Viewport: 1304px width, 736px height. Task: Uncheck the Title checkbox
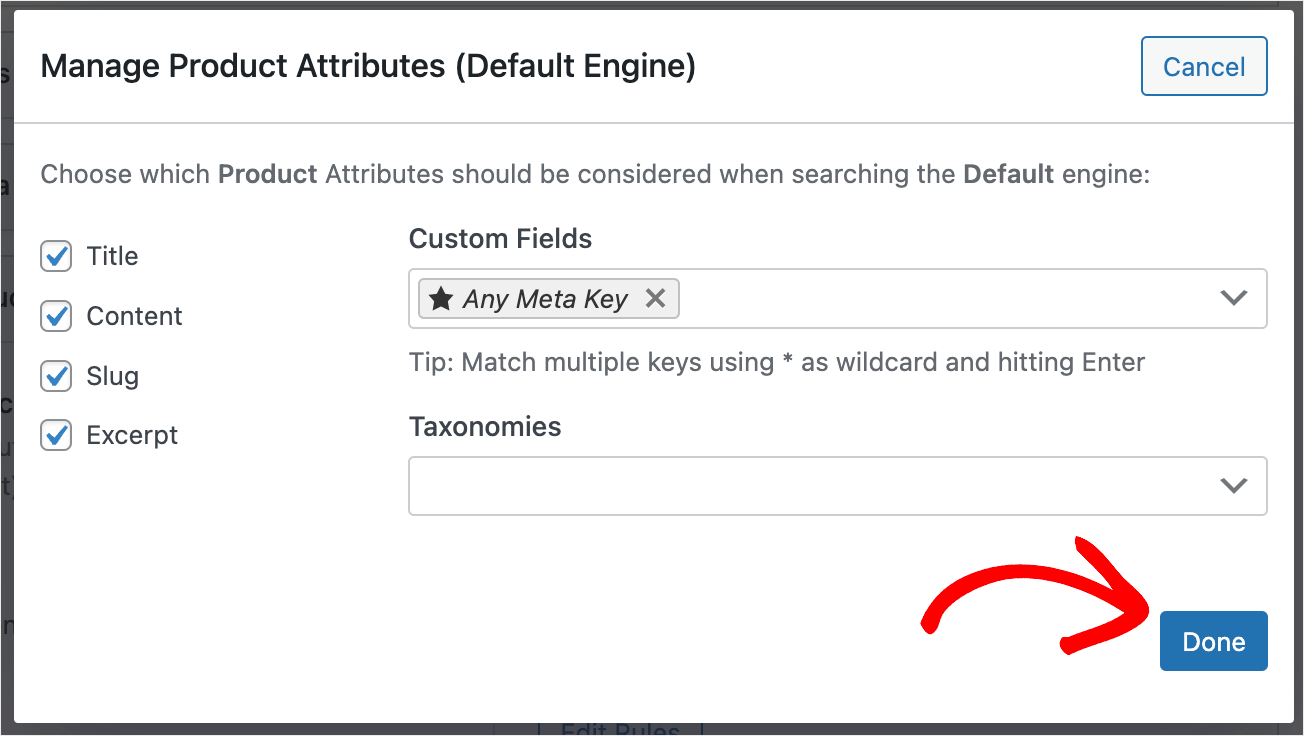(56, 256)
